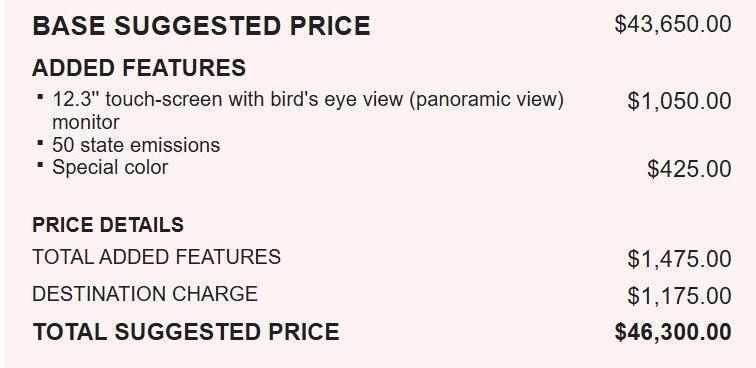Click the PRICE DETAILS heading
756x368 pixels.
click(108, 225)
